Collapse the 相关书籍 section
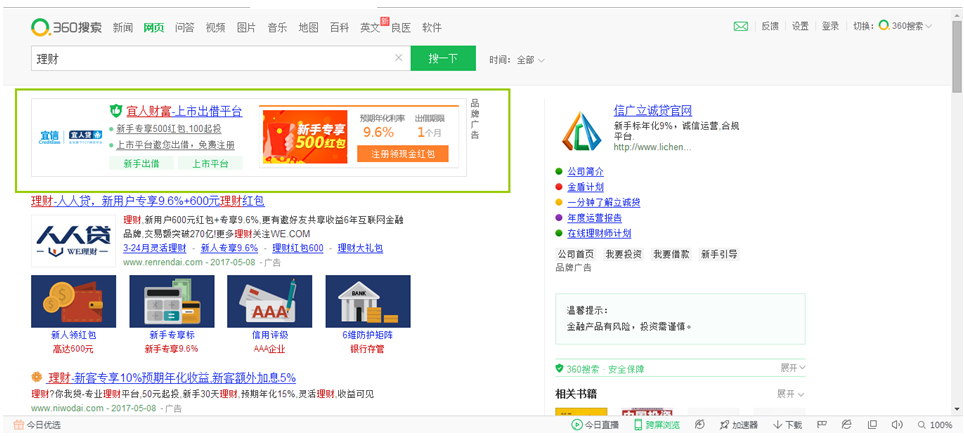 pyautogui.click(x=792, y=394)
